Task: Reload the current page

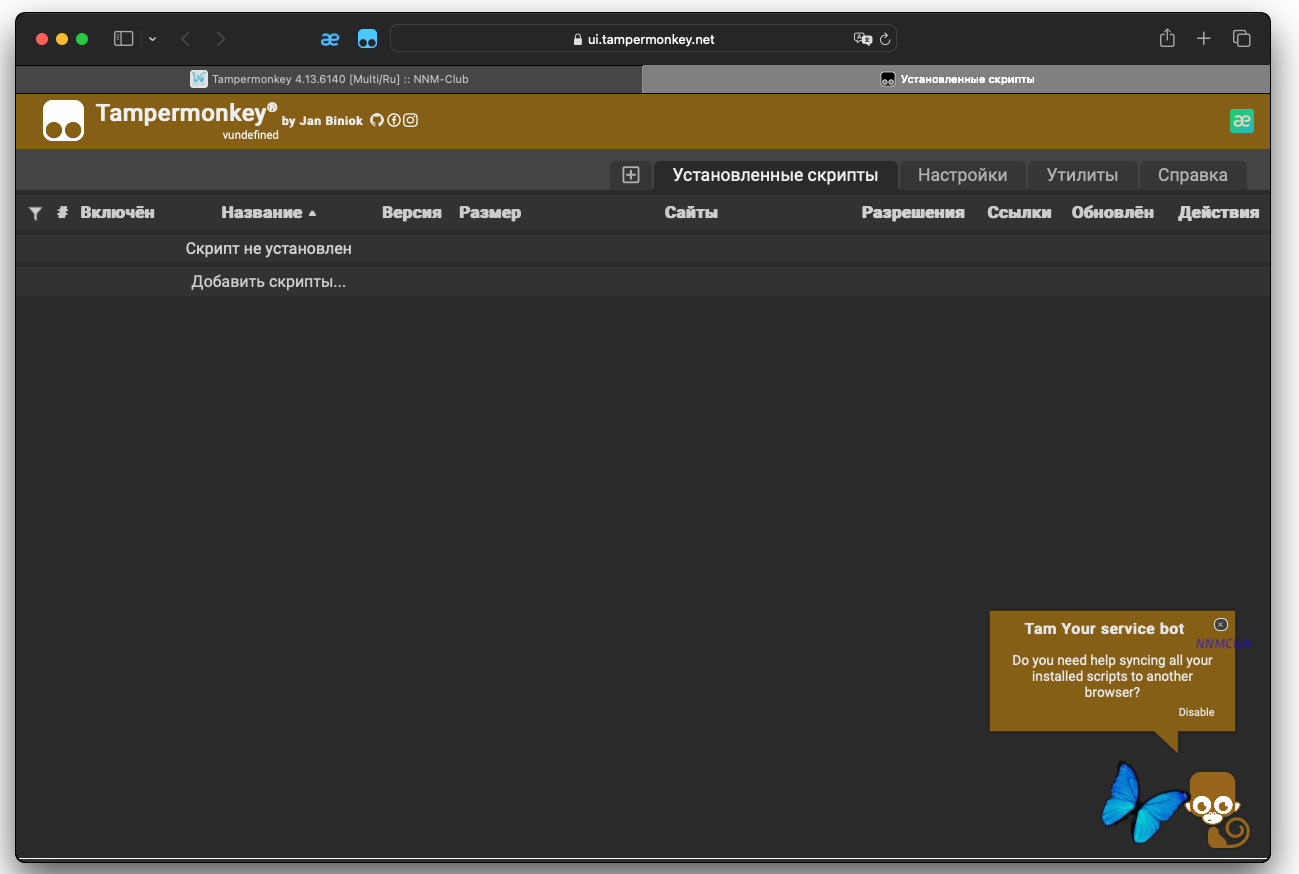Action: click(885, 39)
